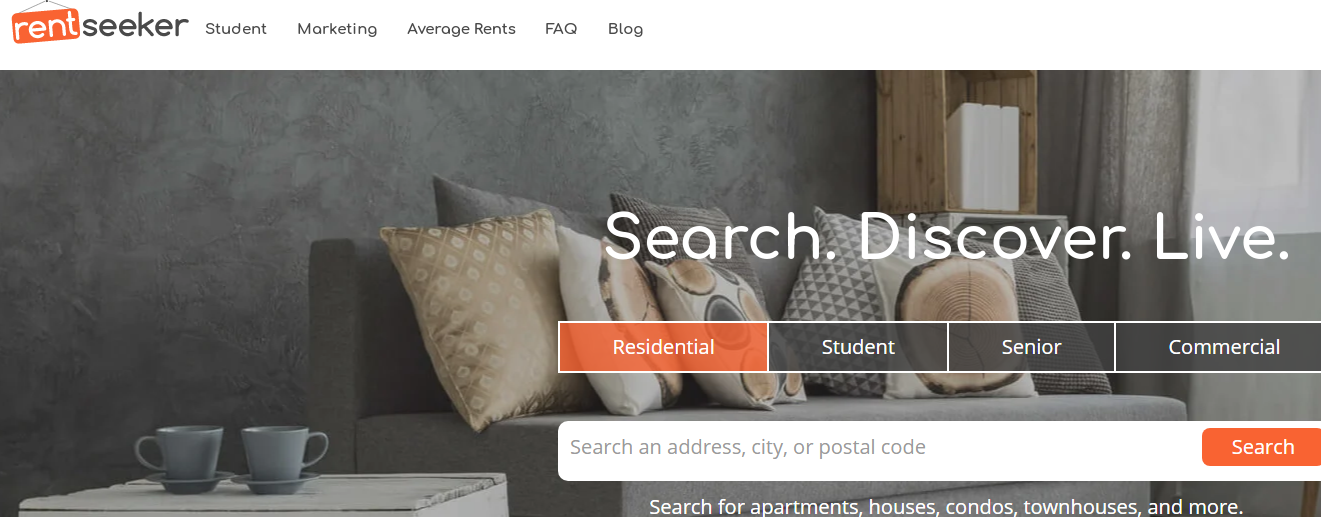
Task: Select the Commercial search tab
Action: click(1218, 347)
